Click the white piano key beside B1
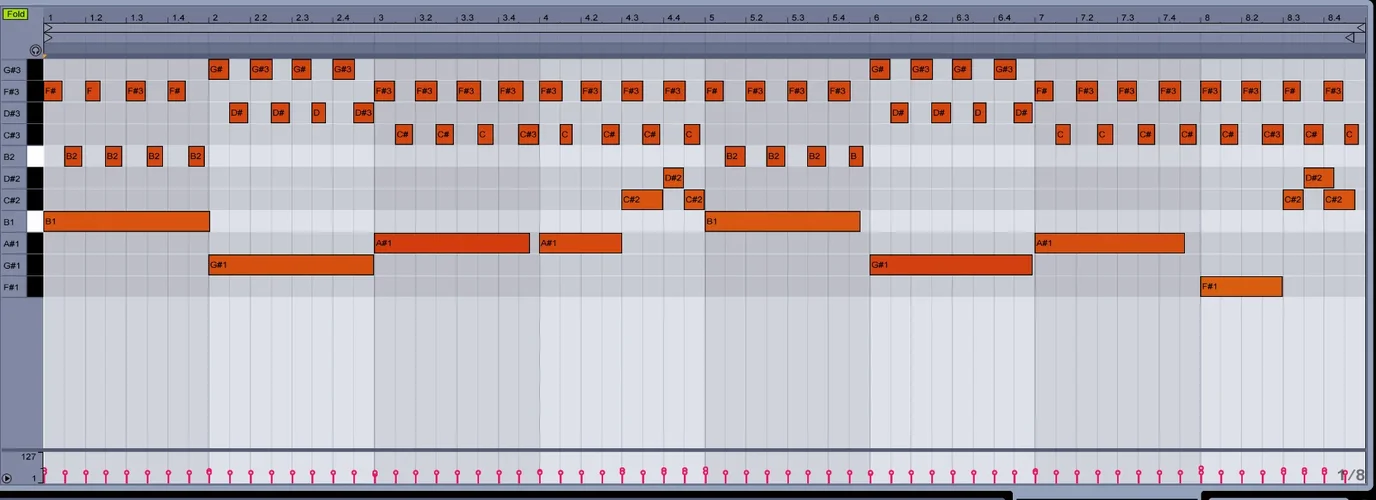The height and width of the screenshot is (500, 1376). [x=35, y=221]
